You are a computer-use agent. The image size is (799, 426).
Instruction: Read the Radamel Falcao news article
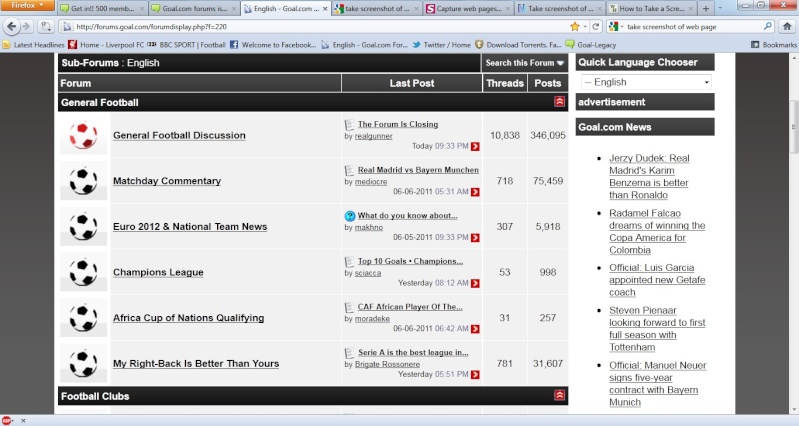click(x=657, y=231)
